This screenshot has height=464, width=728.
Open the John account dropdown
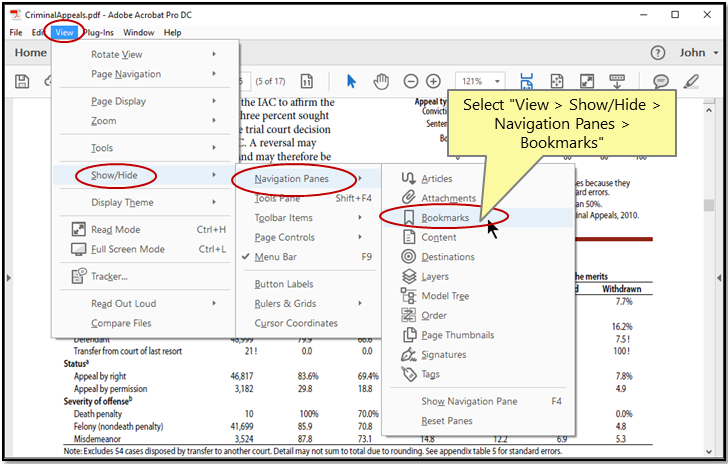[x=699, y=52]
